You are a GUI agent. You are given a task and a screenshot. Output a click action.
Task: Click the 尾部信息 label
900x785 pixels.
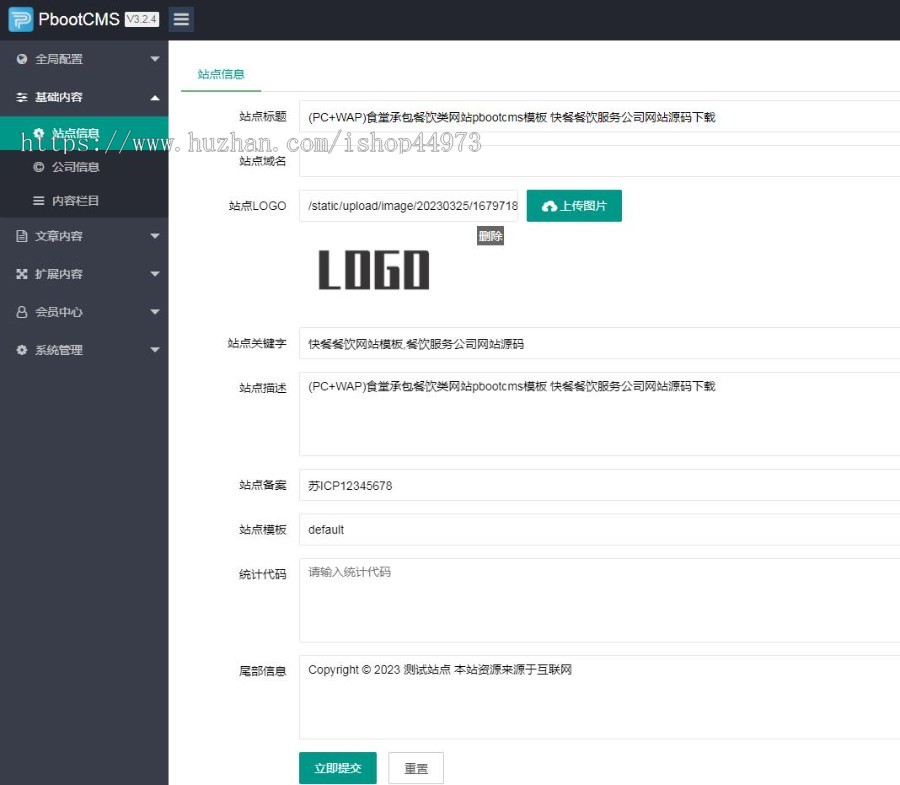click(262, 671)
